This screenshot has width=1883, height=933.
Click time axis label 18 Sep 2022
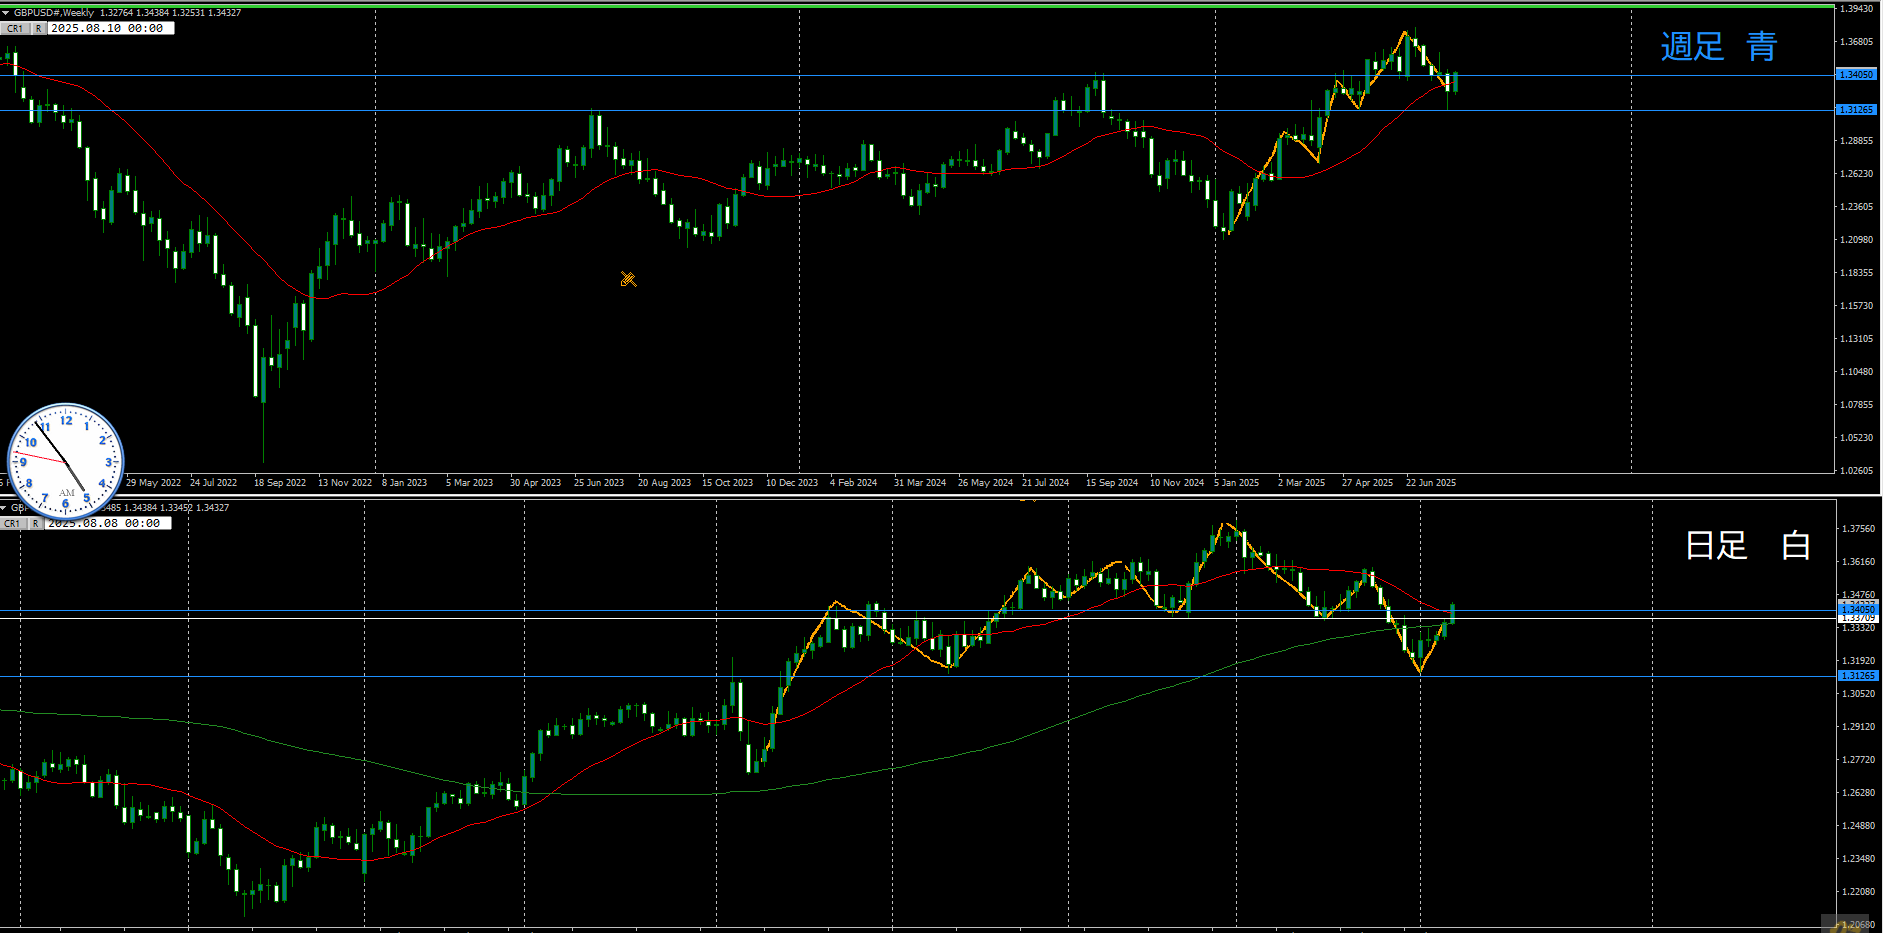(280, 483)
